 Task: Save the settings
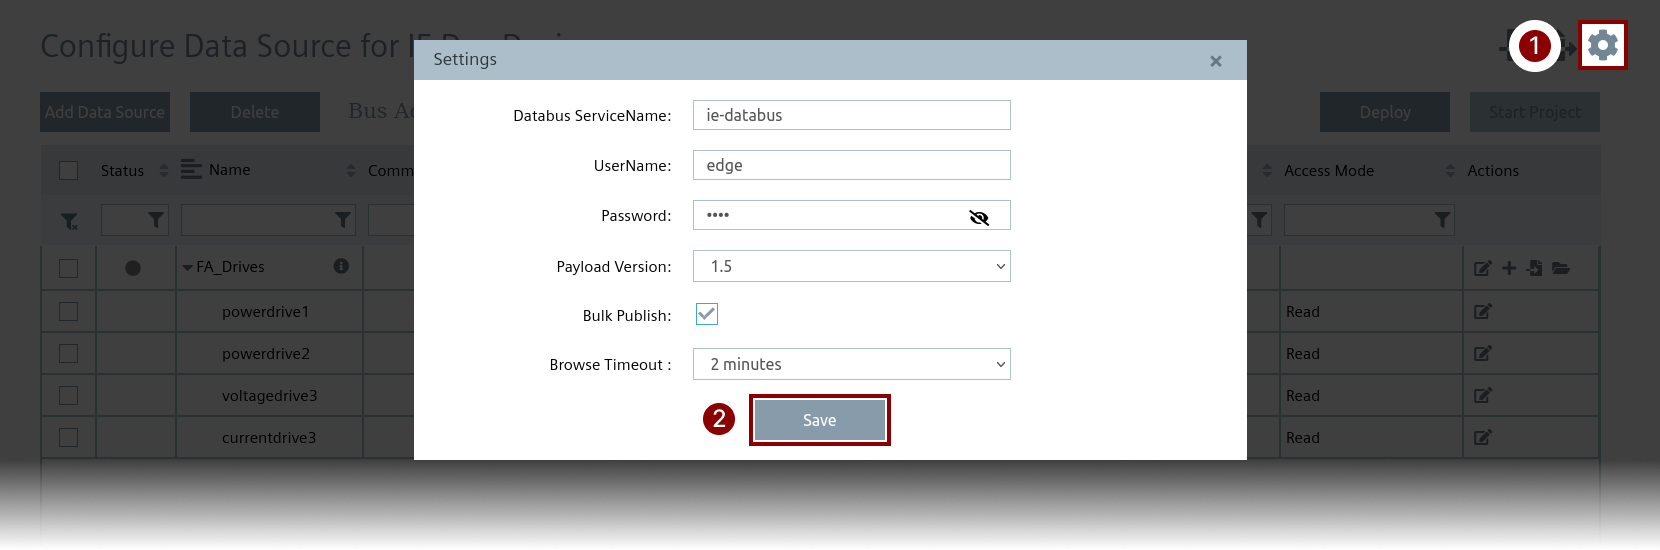(820, 420)
